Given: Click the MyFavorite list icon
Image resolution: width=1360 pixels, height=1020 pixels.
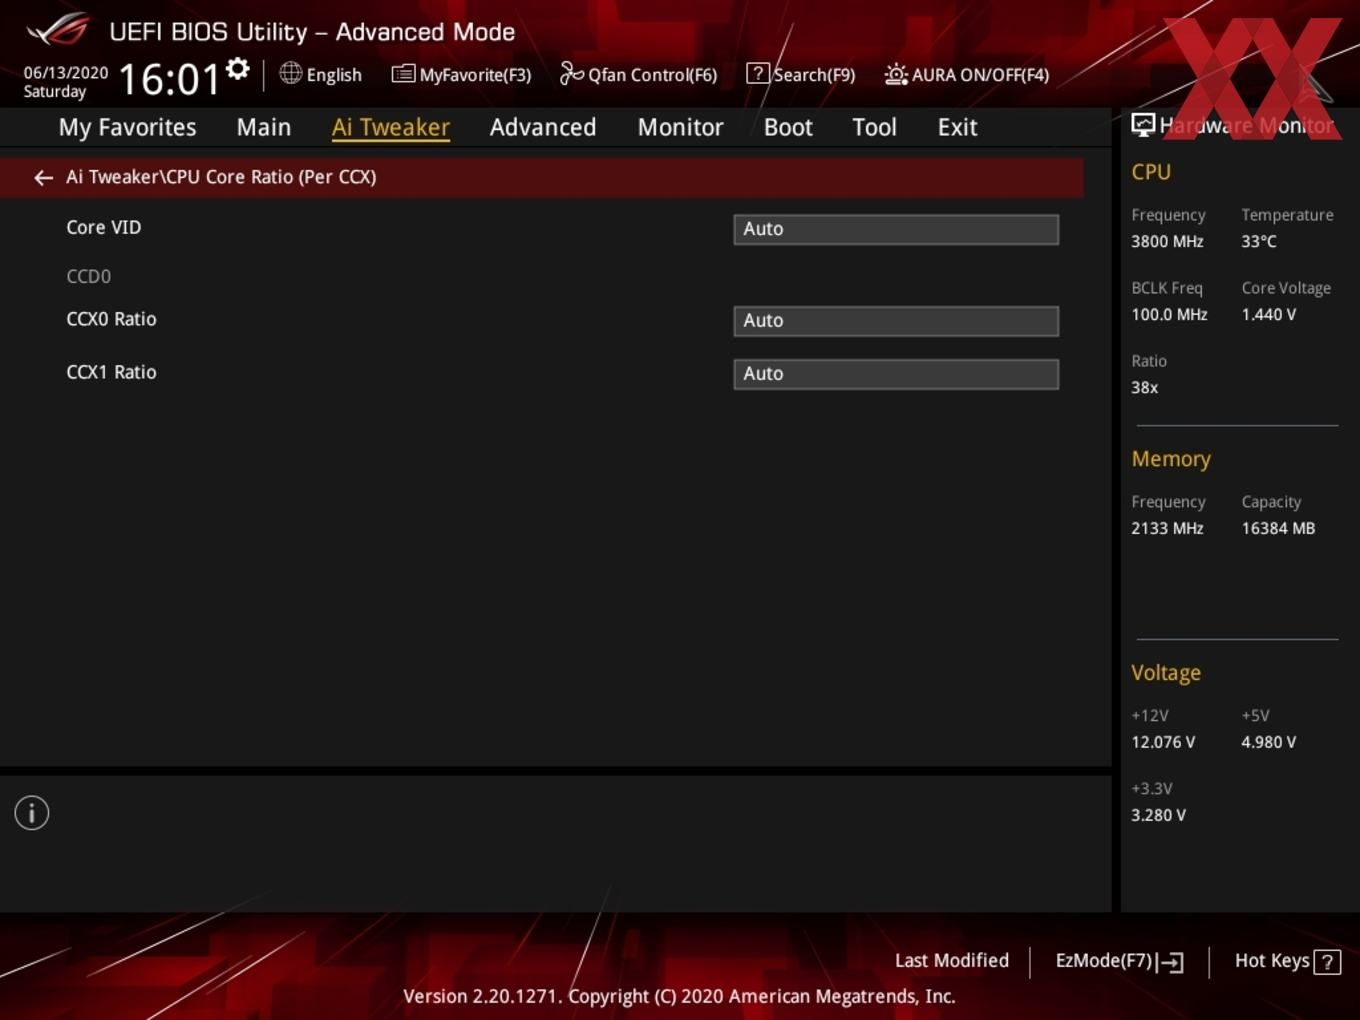Looking at the screenshot, I should pyautogui.click(x=403, y=74).
